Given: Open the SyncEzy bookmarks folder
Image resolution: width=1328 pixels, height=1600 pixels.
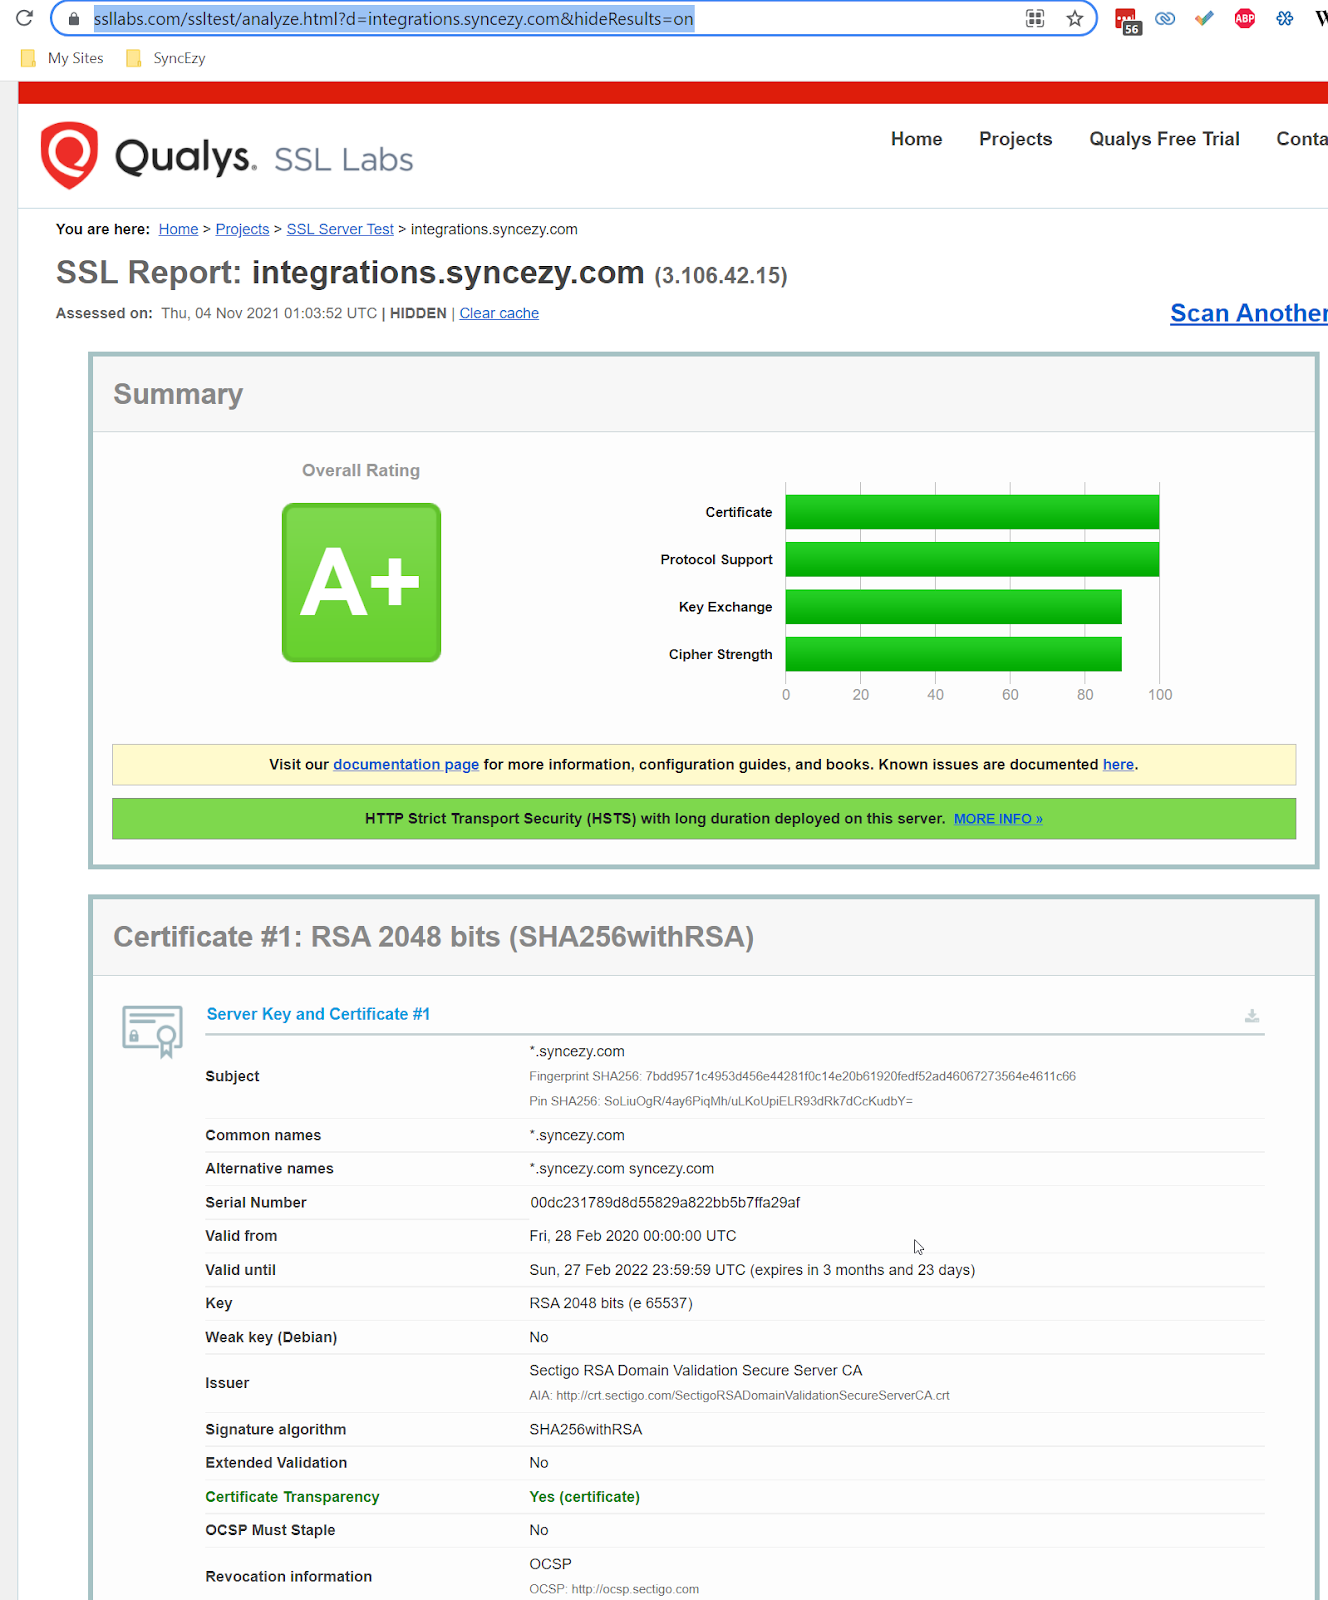Looking at the screenshot, I should [166, 58].
